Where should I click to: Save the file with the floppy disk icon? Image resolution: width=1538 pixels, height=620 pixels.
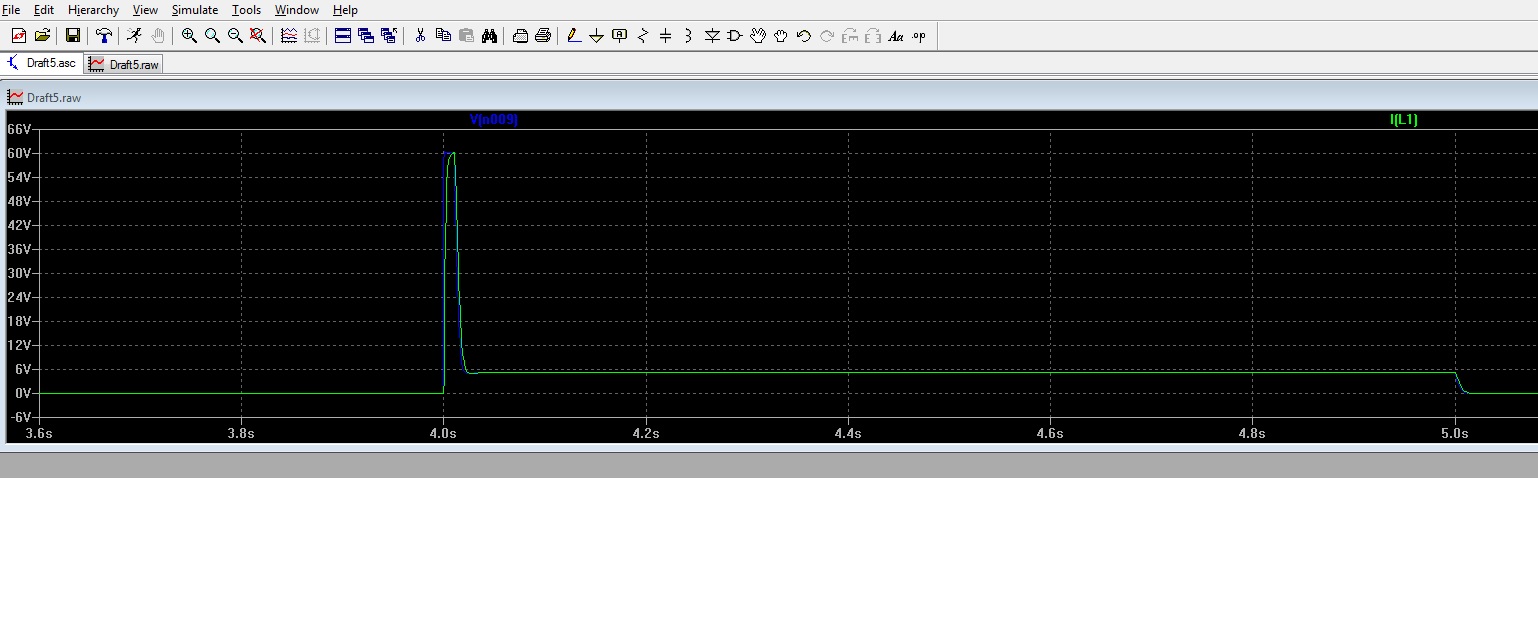tap(73, 36)
